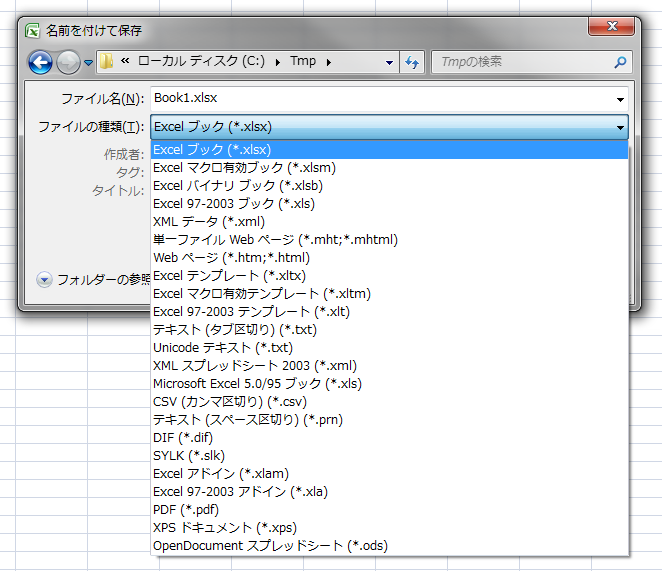Open the recent locations dropdown arrow
This screenshot has height=571, width=662.
(88, 63)
